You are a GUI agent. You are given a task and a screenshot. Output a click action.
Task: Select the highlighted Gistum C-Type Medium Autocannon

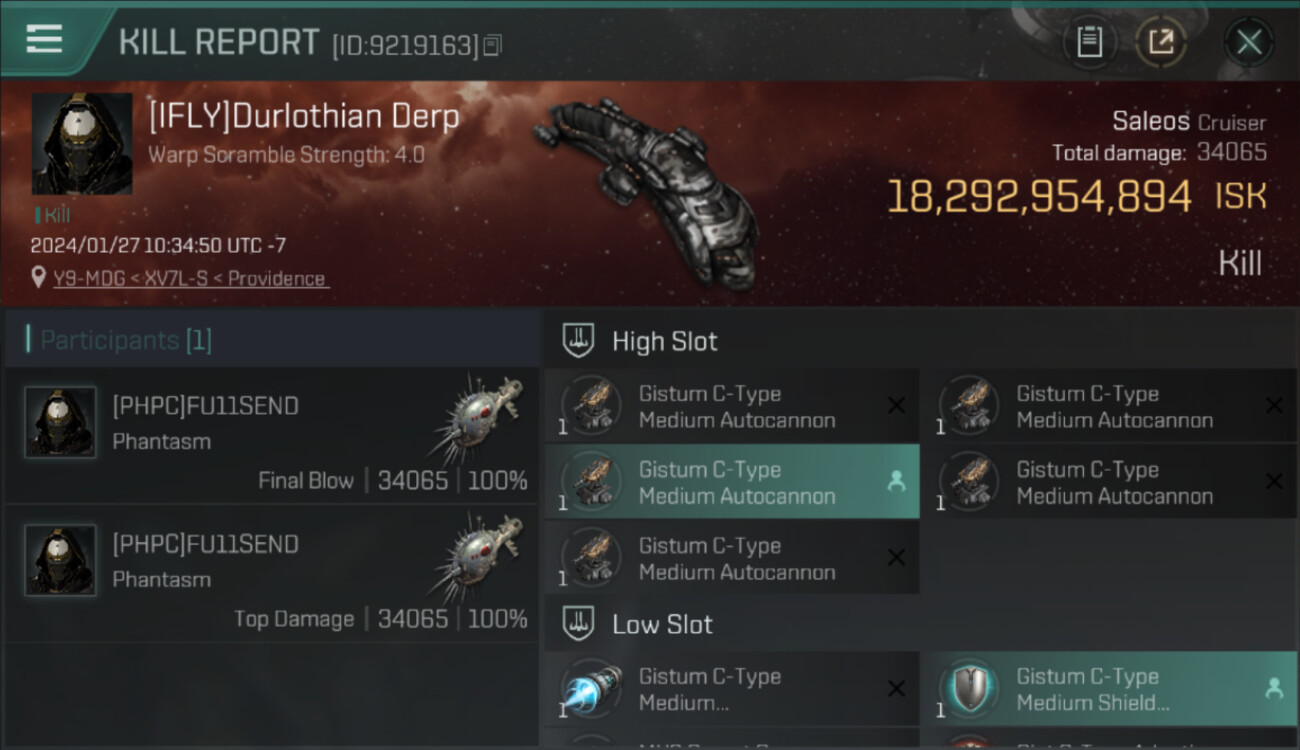pos(732,482)
